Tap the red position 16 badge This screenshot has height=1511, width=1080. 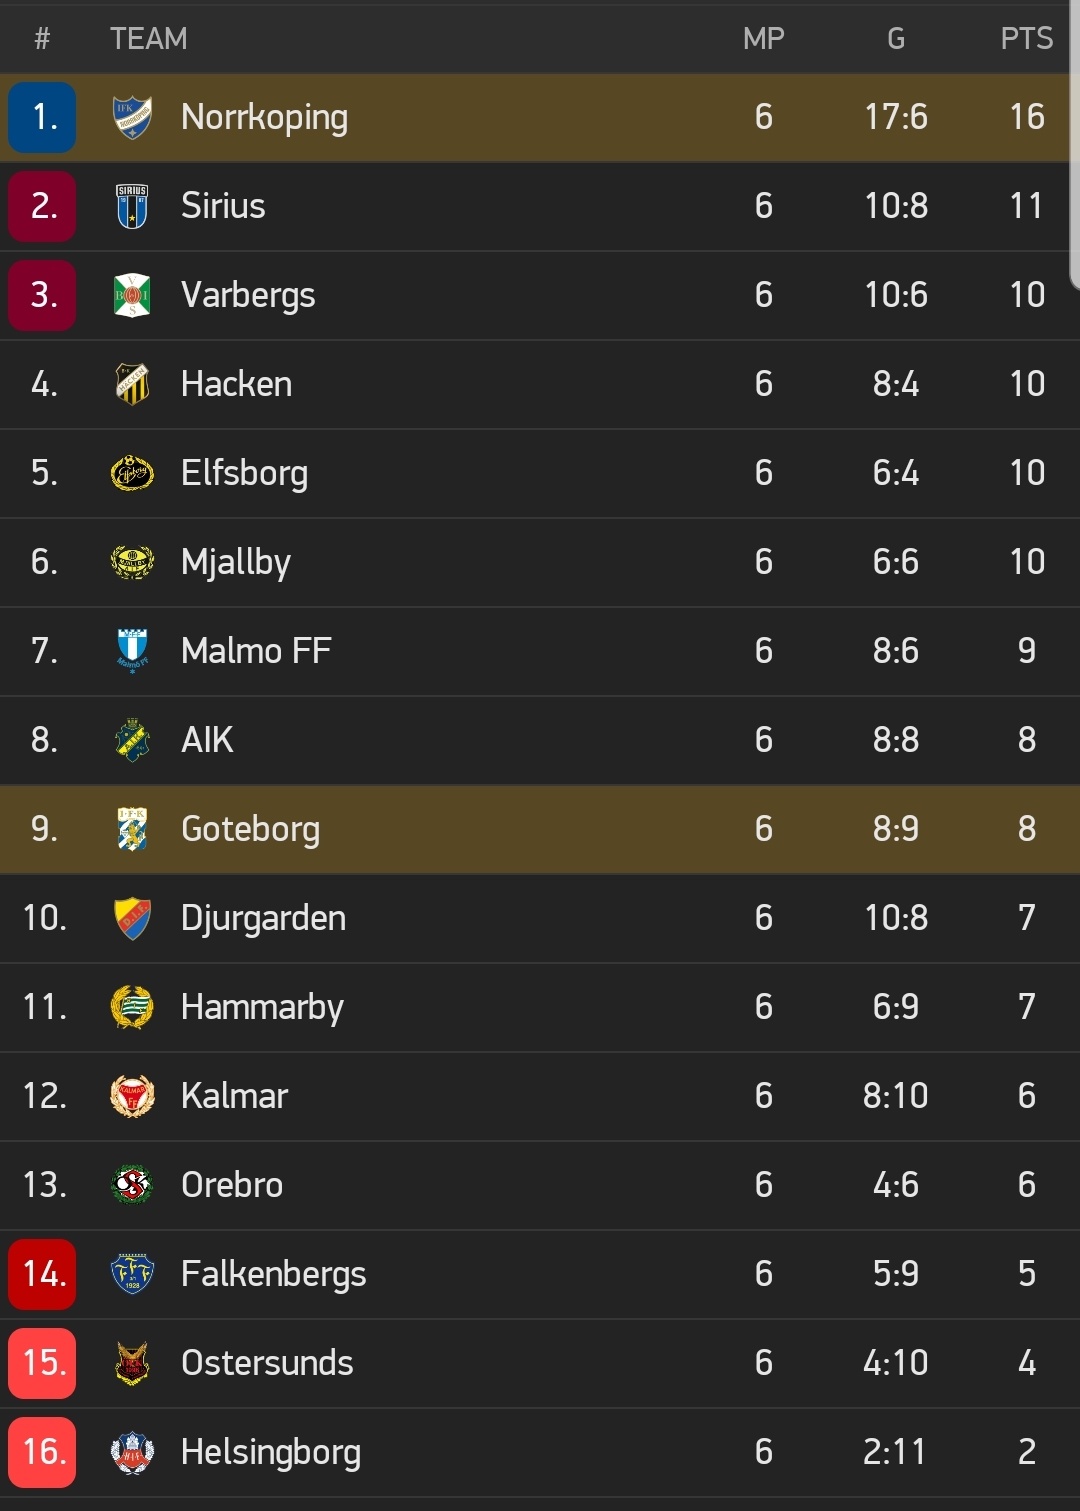[42, 1452]
